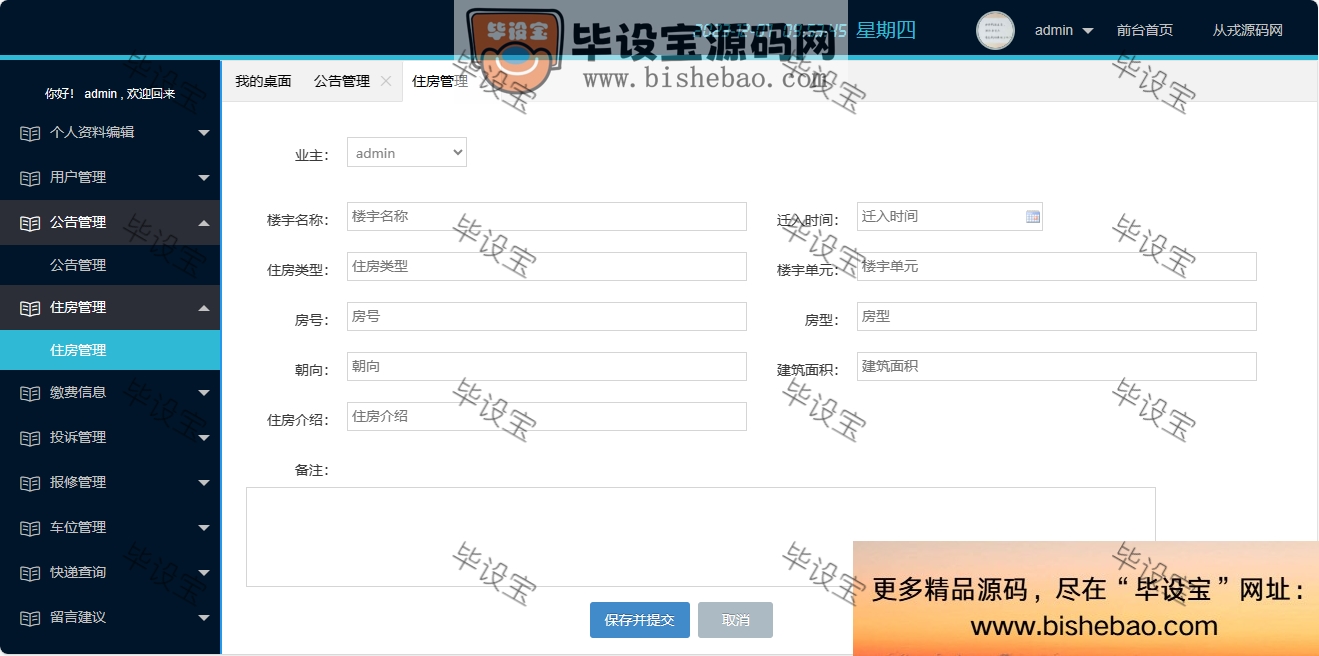The width and height of the screenshot is (1319, 656).
Task: Expand the 车位管理 menu arrow
Action: point(204,527)
